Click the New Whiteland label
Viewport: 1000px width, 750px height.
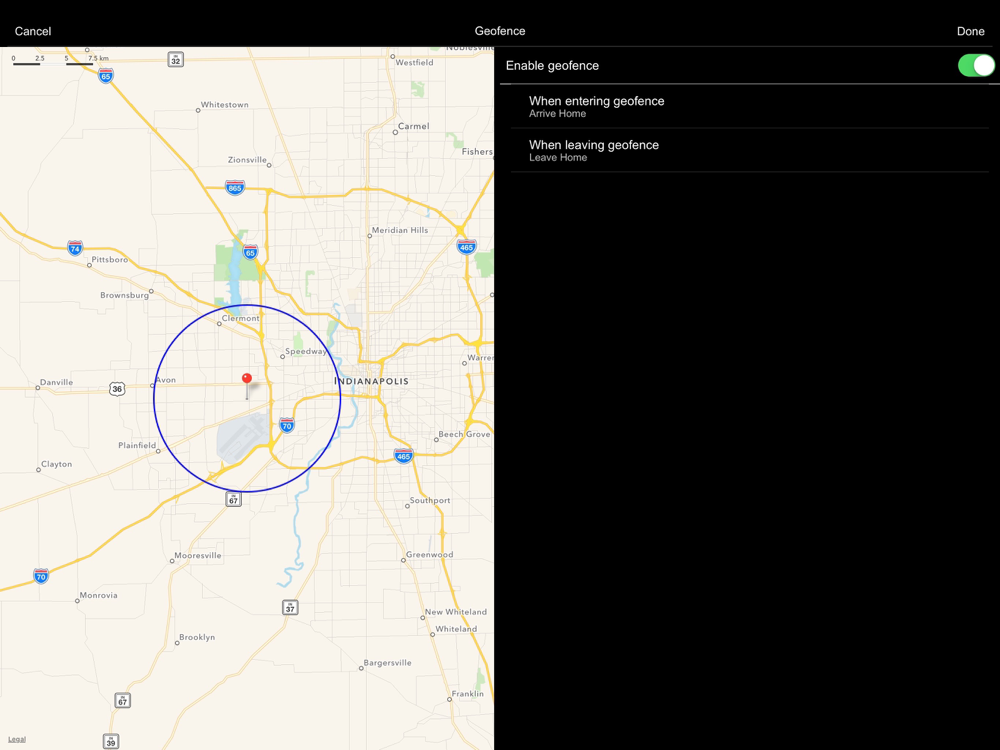456,612
